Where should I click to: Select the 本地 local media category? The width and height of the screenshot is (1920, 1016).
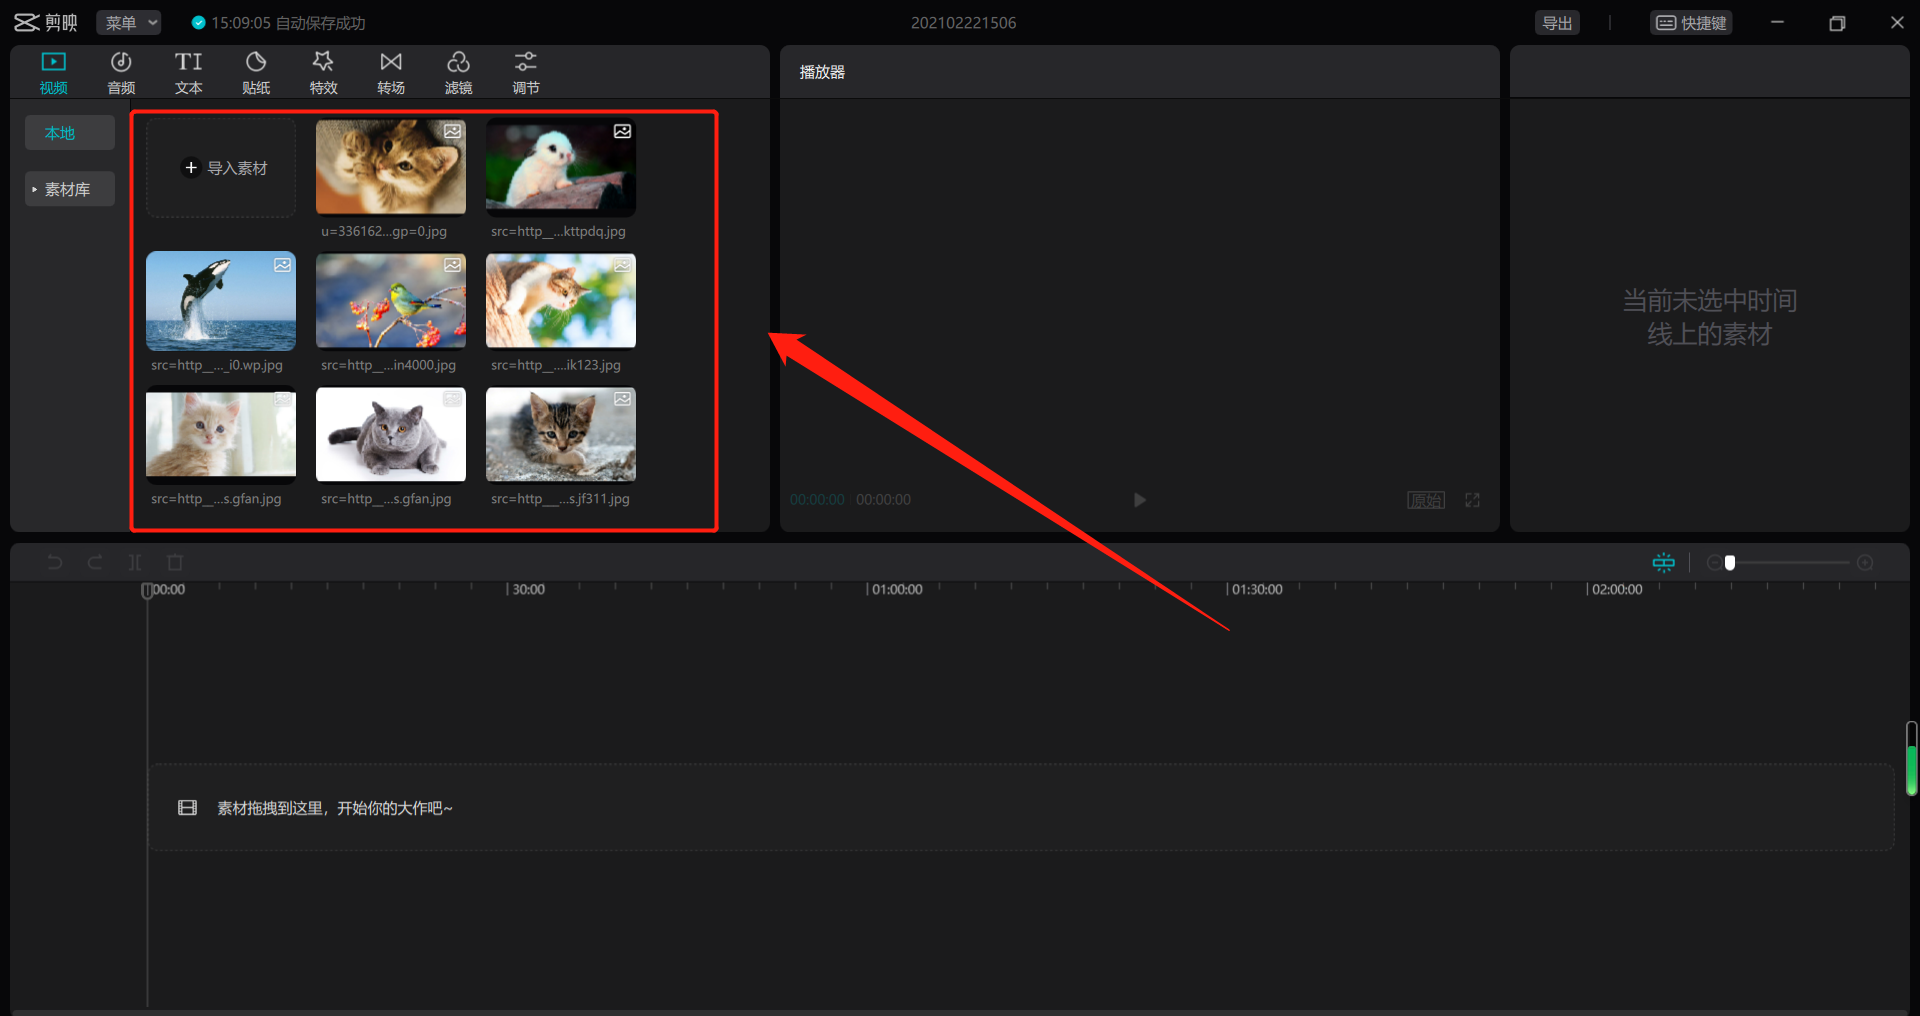[70, 133]
